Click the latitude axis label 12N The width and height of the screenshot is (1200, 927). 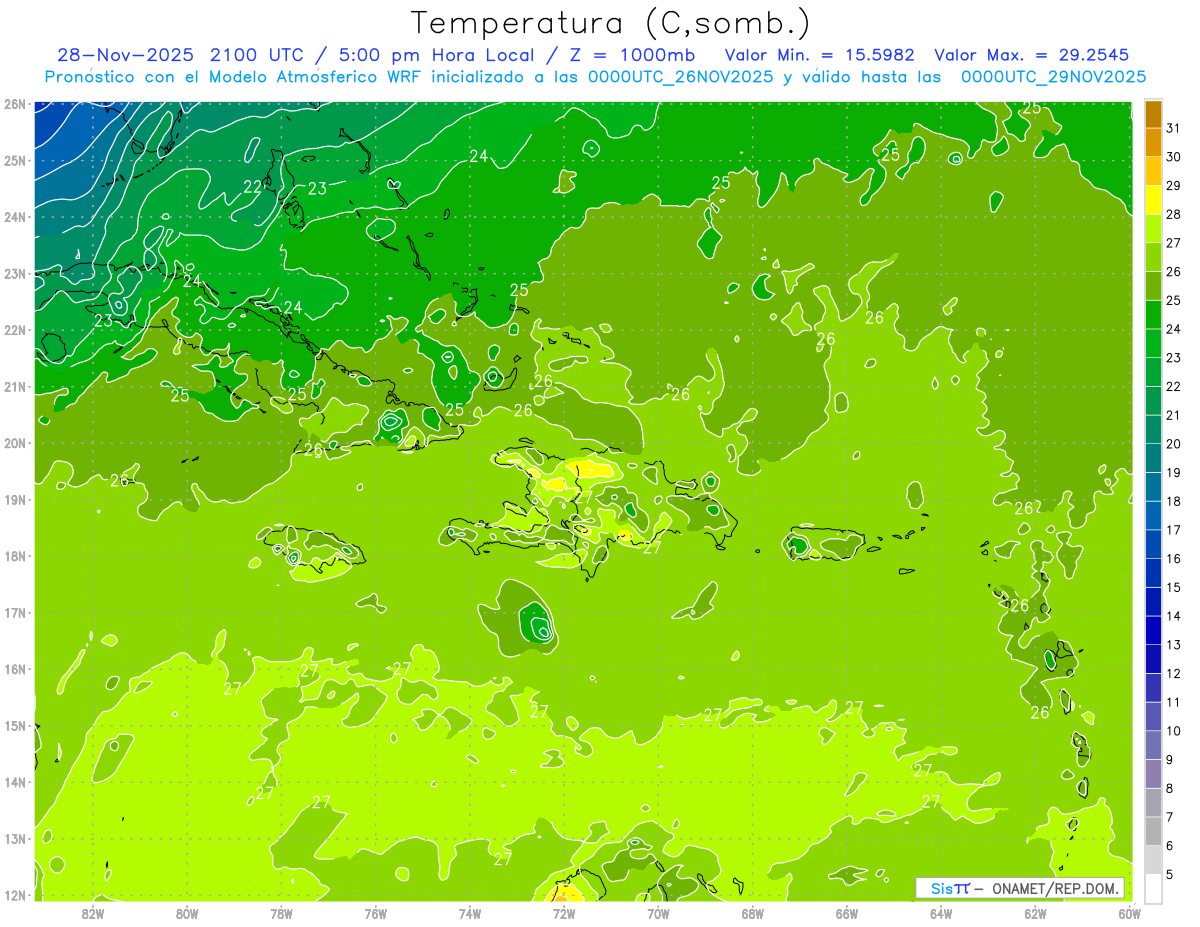click(x=14, y=895)
